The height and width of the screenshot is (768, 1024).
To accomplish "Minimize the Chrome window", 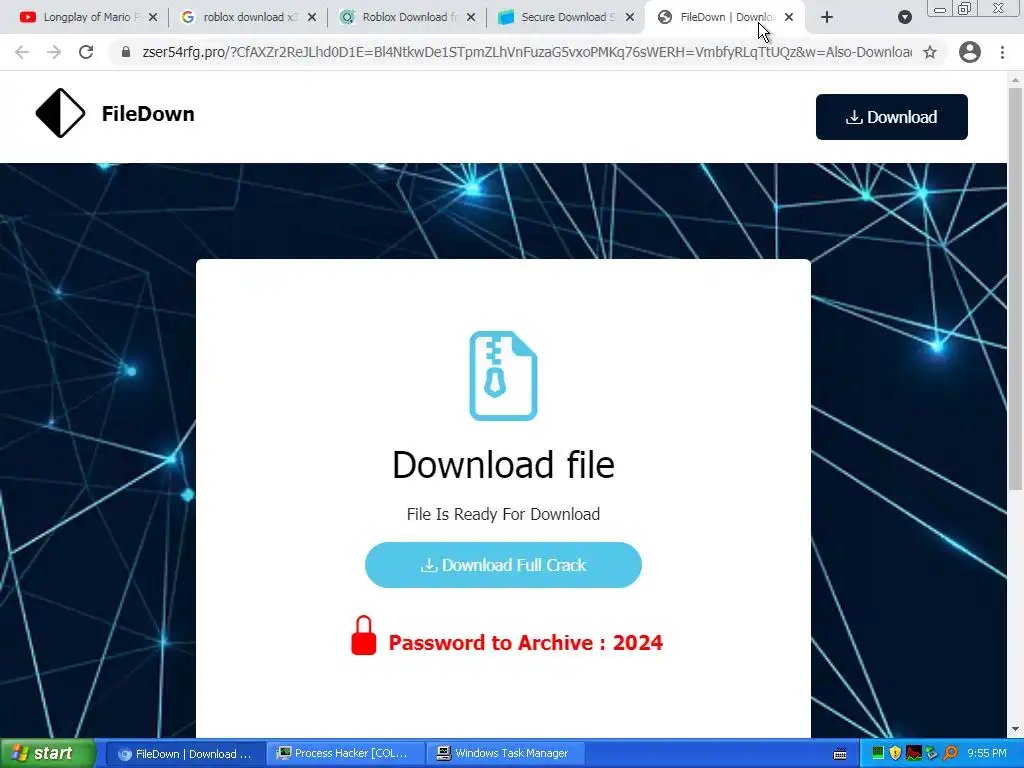I will pyautogui.click(x=940, y=9).
